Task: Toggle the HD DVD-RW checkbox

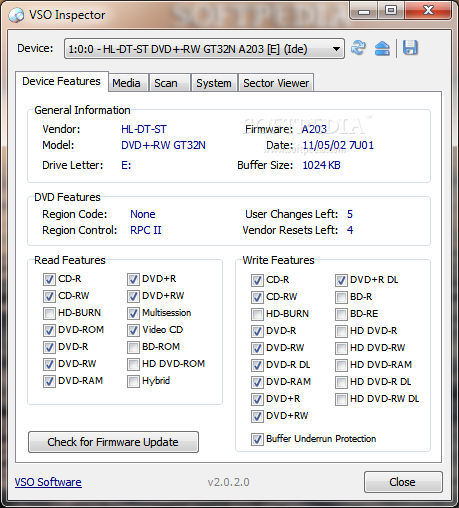Action: (341, 348)
